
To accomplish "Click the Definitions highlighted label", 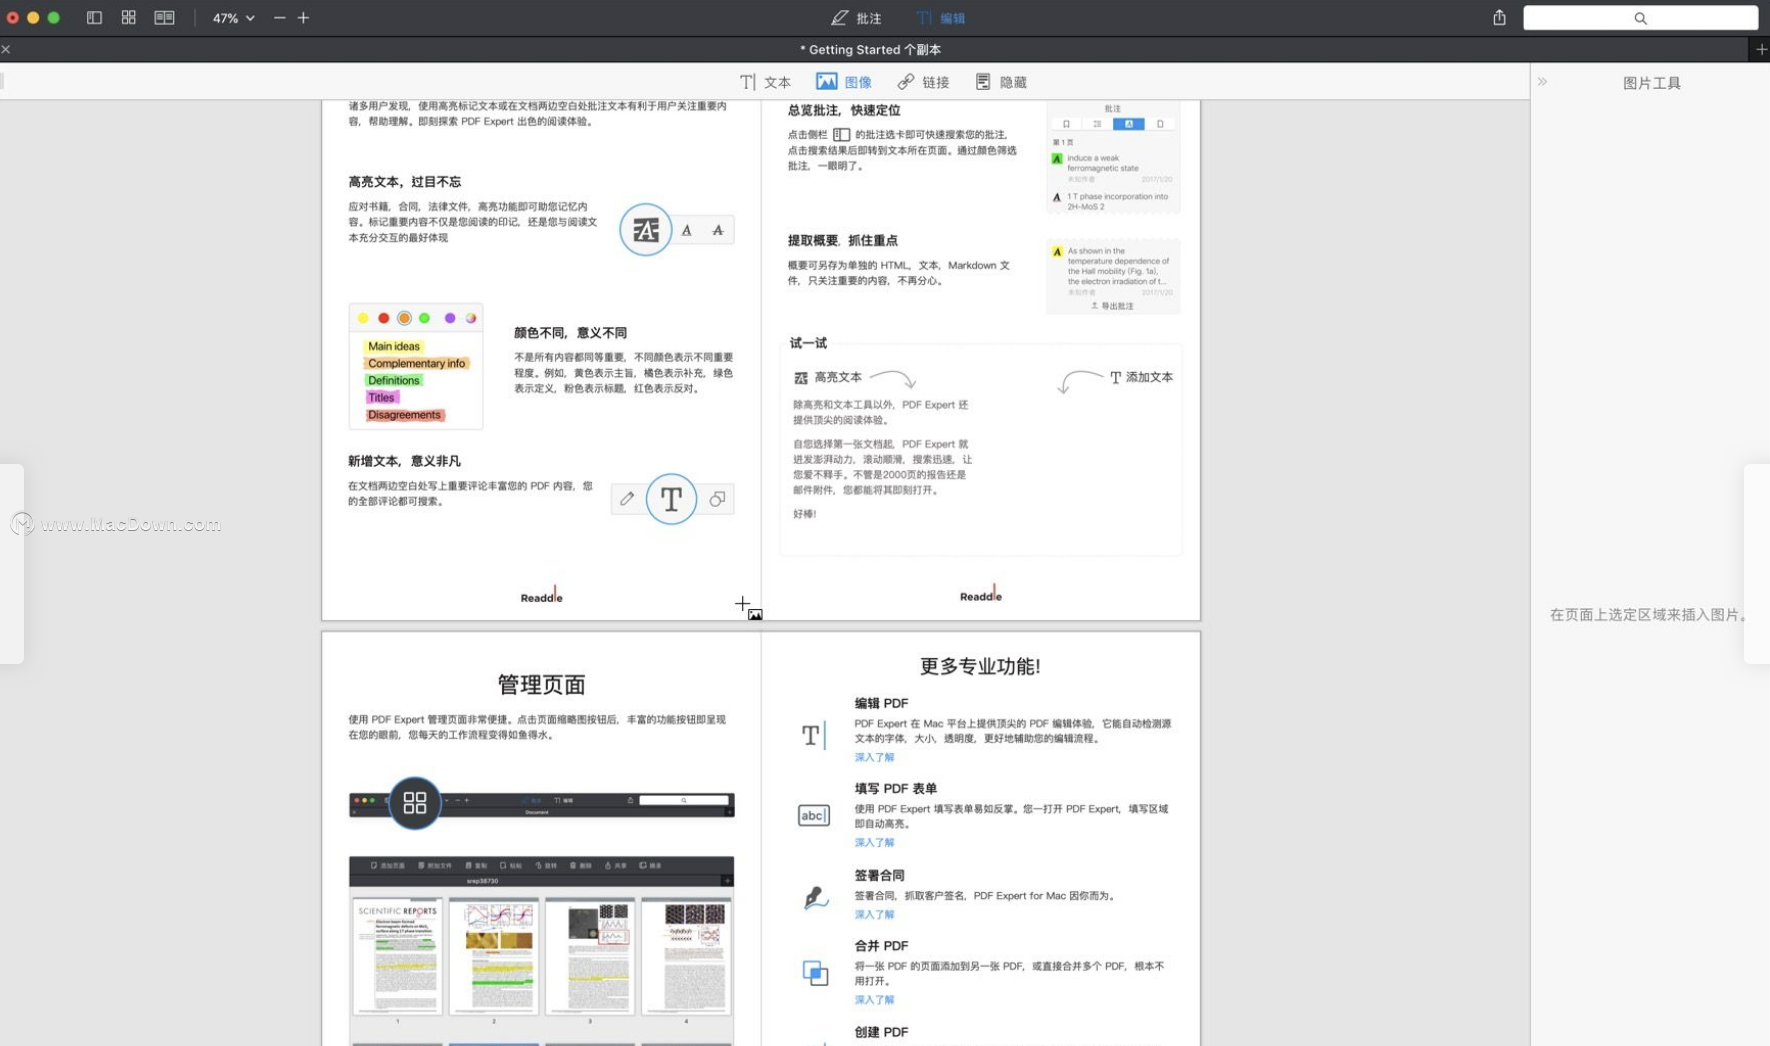I will point(393,380).
